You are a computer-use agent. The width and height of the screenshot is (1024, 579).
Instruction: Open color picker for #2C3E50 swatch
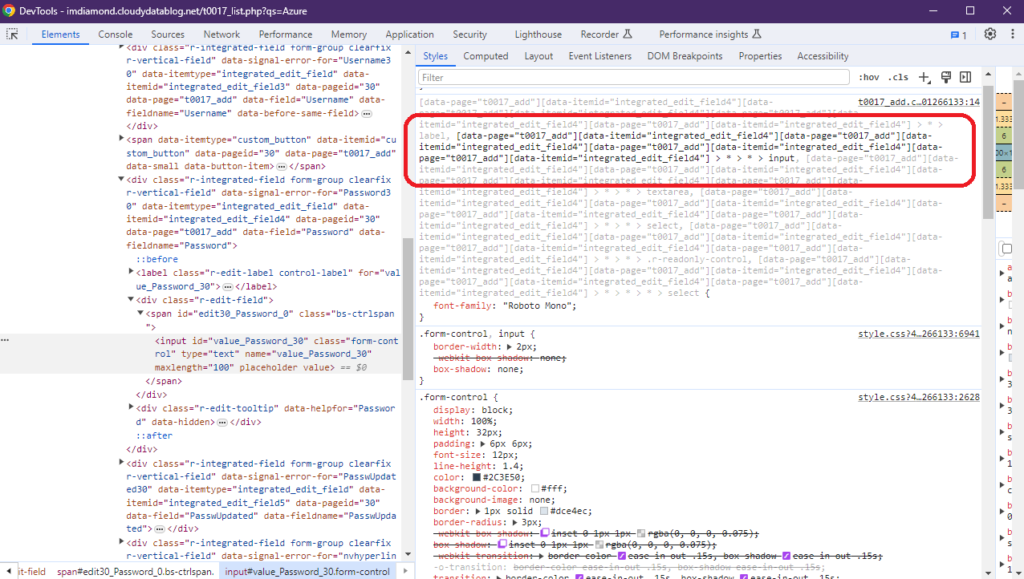pos(477,477)
